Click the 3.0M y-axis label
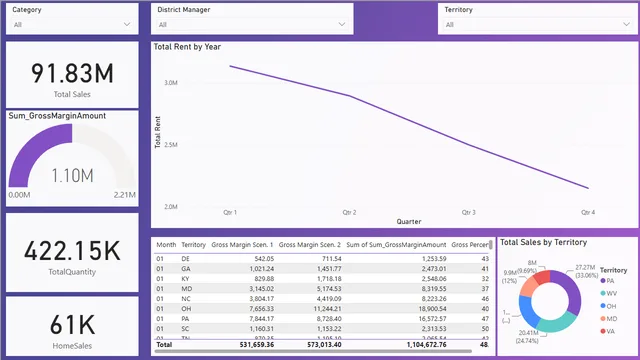Image resolution: width=640 pixels, height=360 pixels. [171, 83]
